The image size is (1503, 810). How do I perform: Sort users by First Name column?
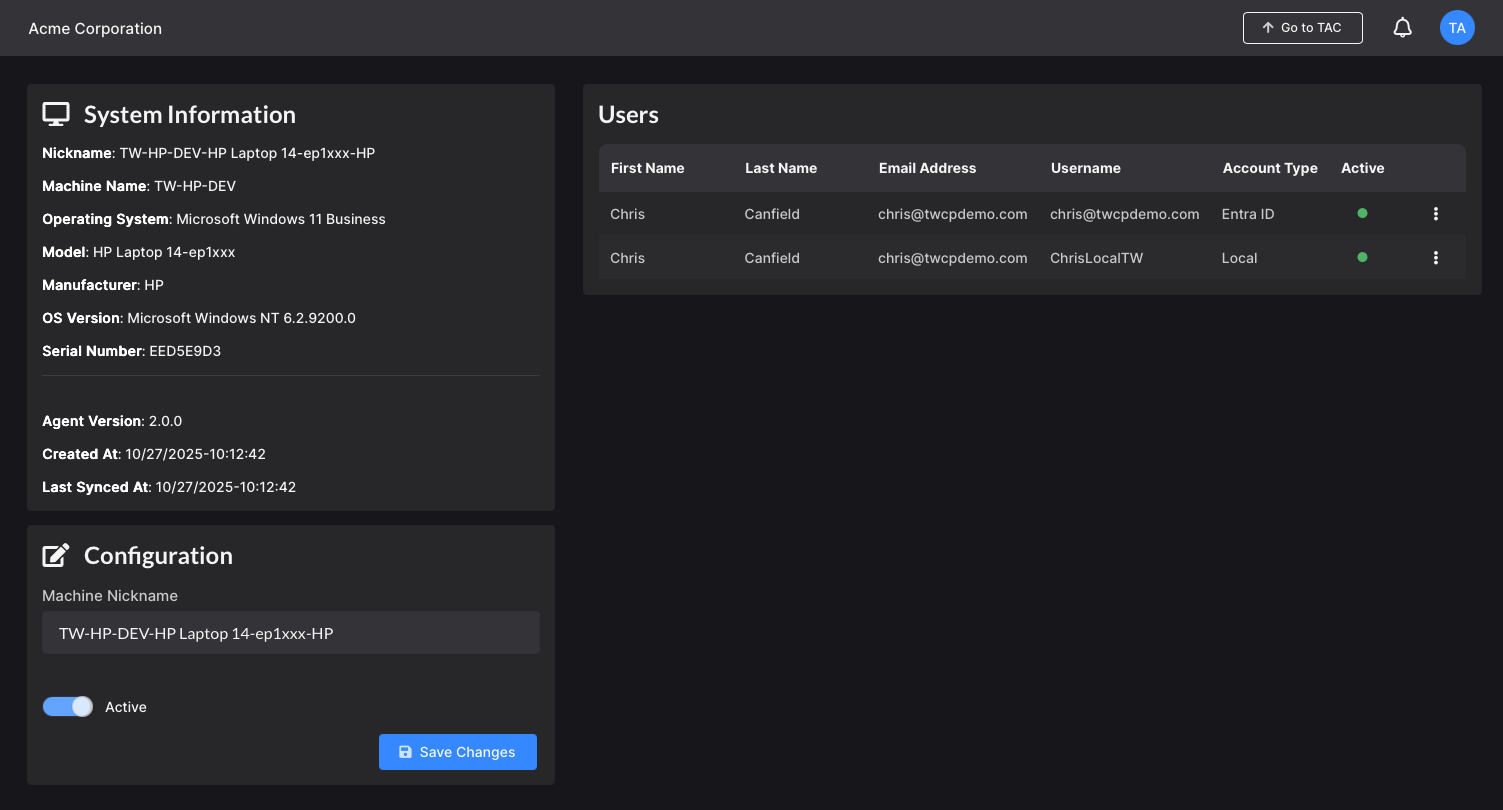coord(647,168)
